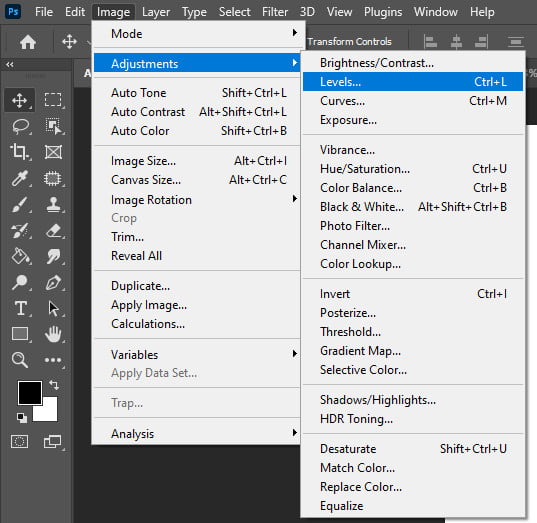This screenshot has width=537, height=523.
Task: Select the Horizontal Type tool
Action: [20, 308]
